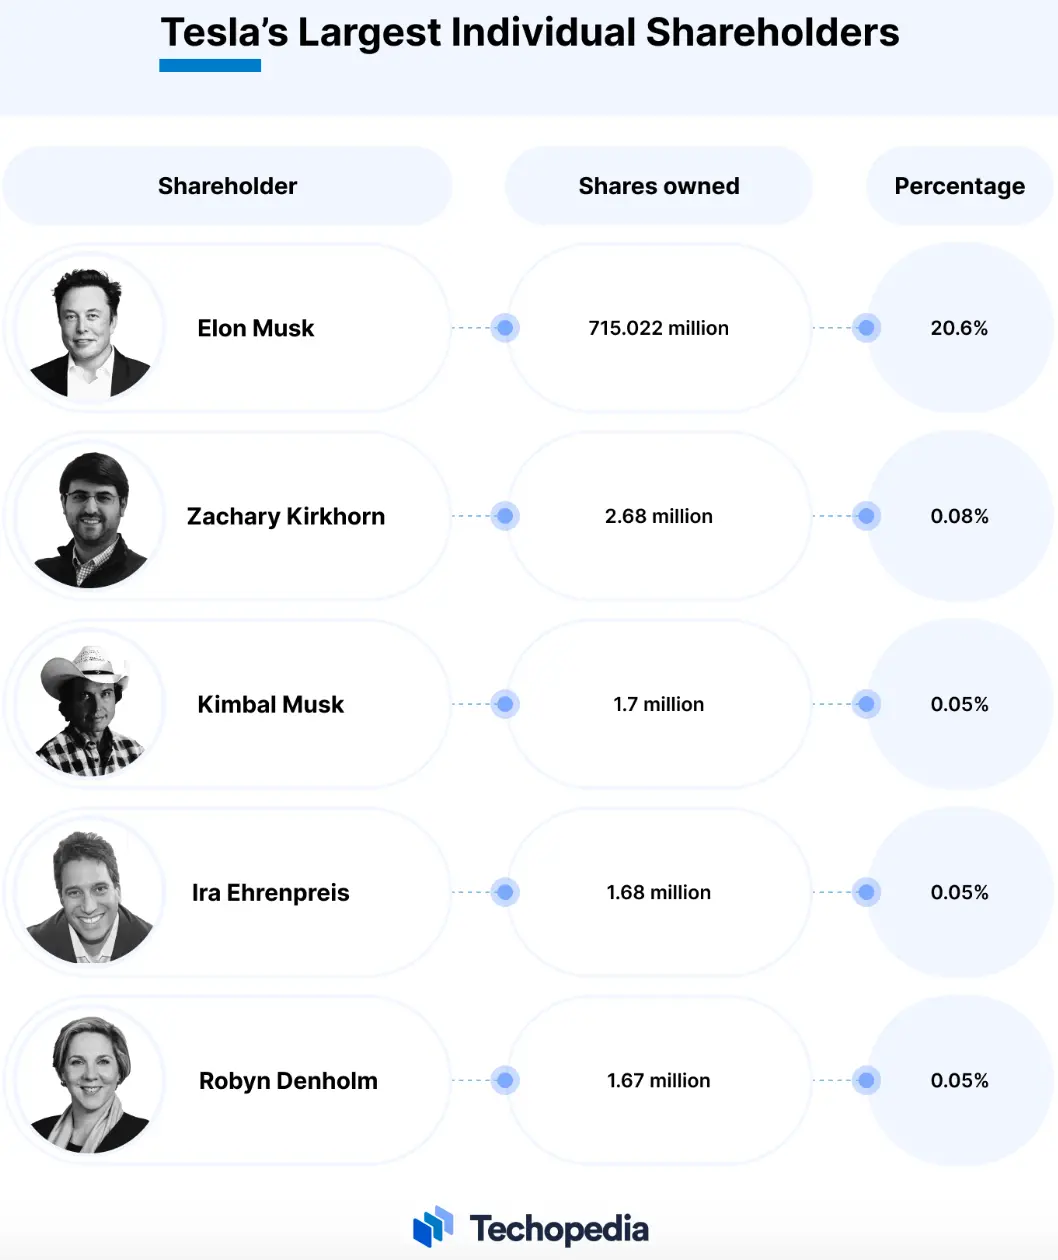
Task: Click the Techopedia logo icon
Action: (433, 1227)
